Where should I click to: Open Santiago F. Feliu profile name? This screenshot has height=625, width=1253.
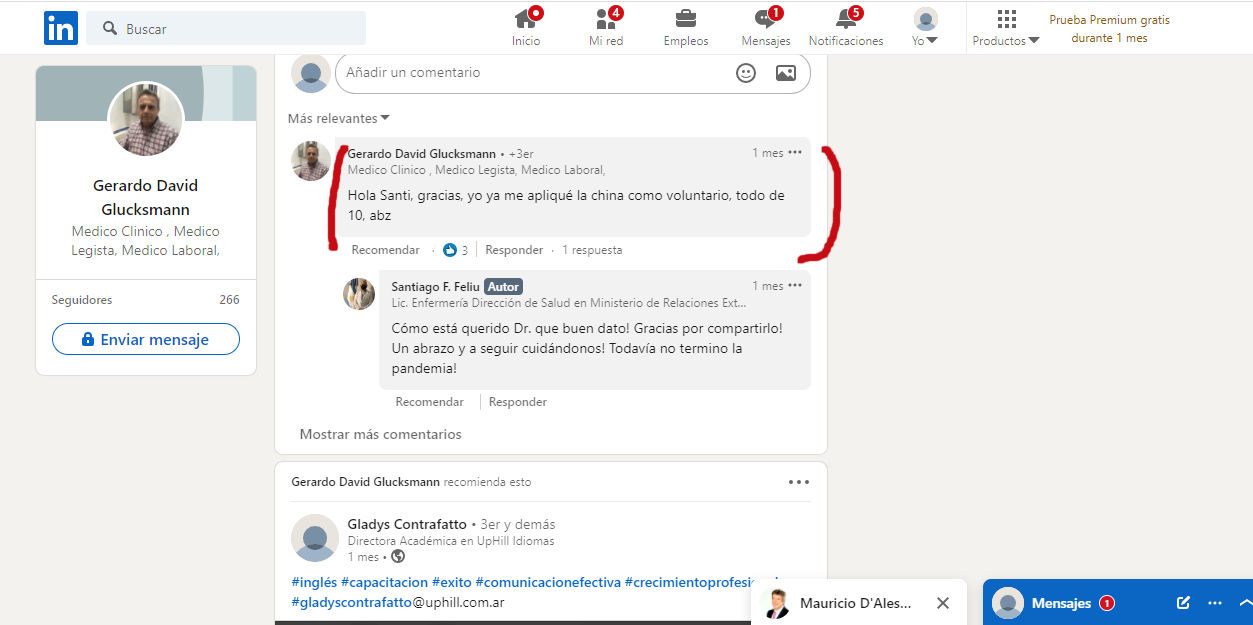point(435,287)
